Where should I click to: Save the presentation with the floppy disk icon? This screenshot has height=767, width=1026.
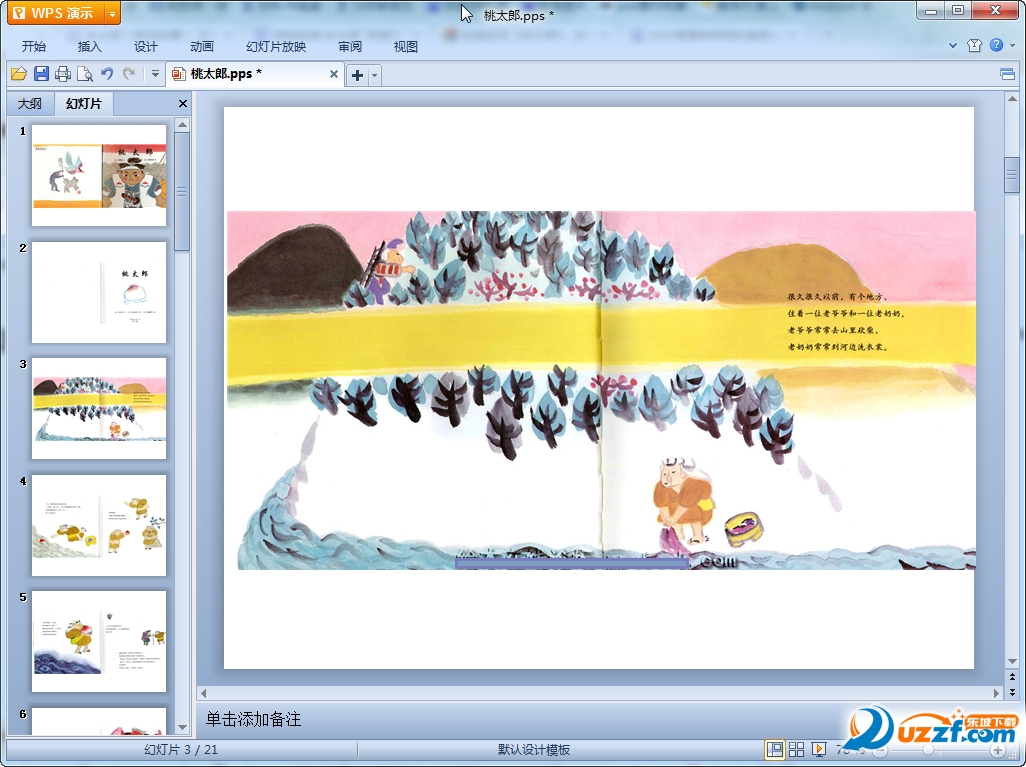(41, 74)
